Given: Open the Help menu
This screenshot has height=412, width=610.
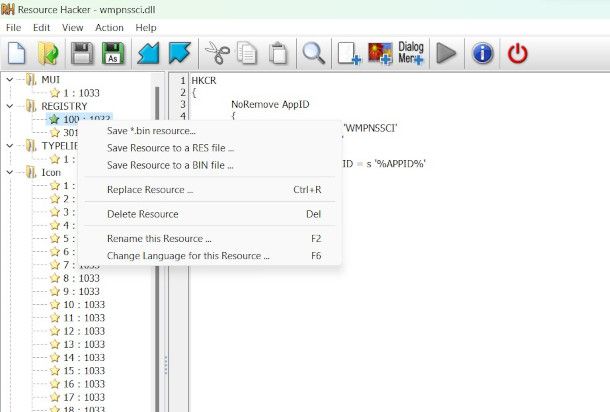Looking at the screenshot, I should pyautogui.click(x=146, y=28).
